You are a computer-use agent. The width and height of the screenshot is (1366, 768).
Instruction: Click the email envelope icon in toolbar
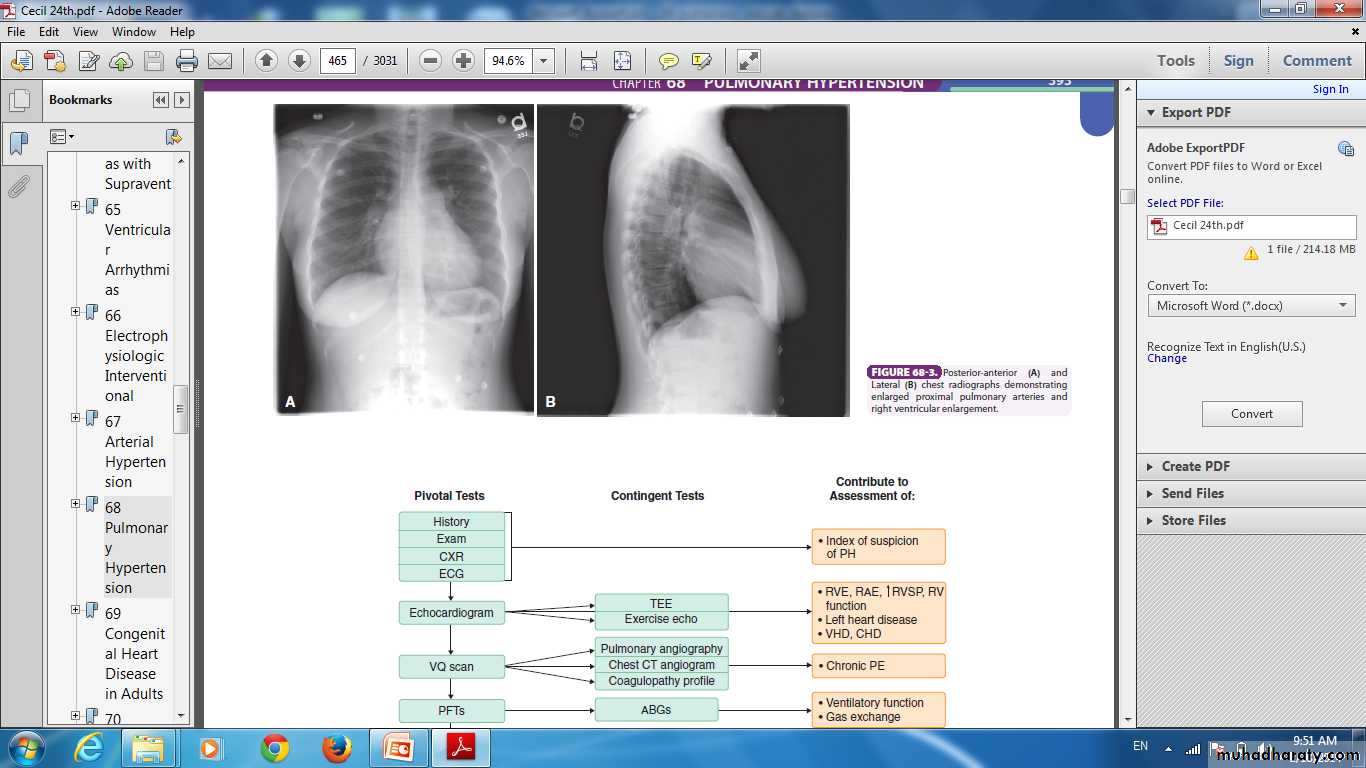(220, 61)
